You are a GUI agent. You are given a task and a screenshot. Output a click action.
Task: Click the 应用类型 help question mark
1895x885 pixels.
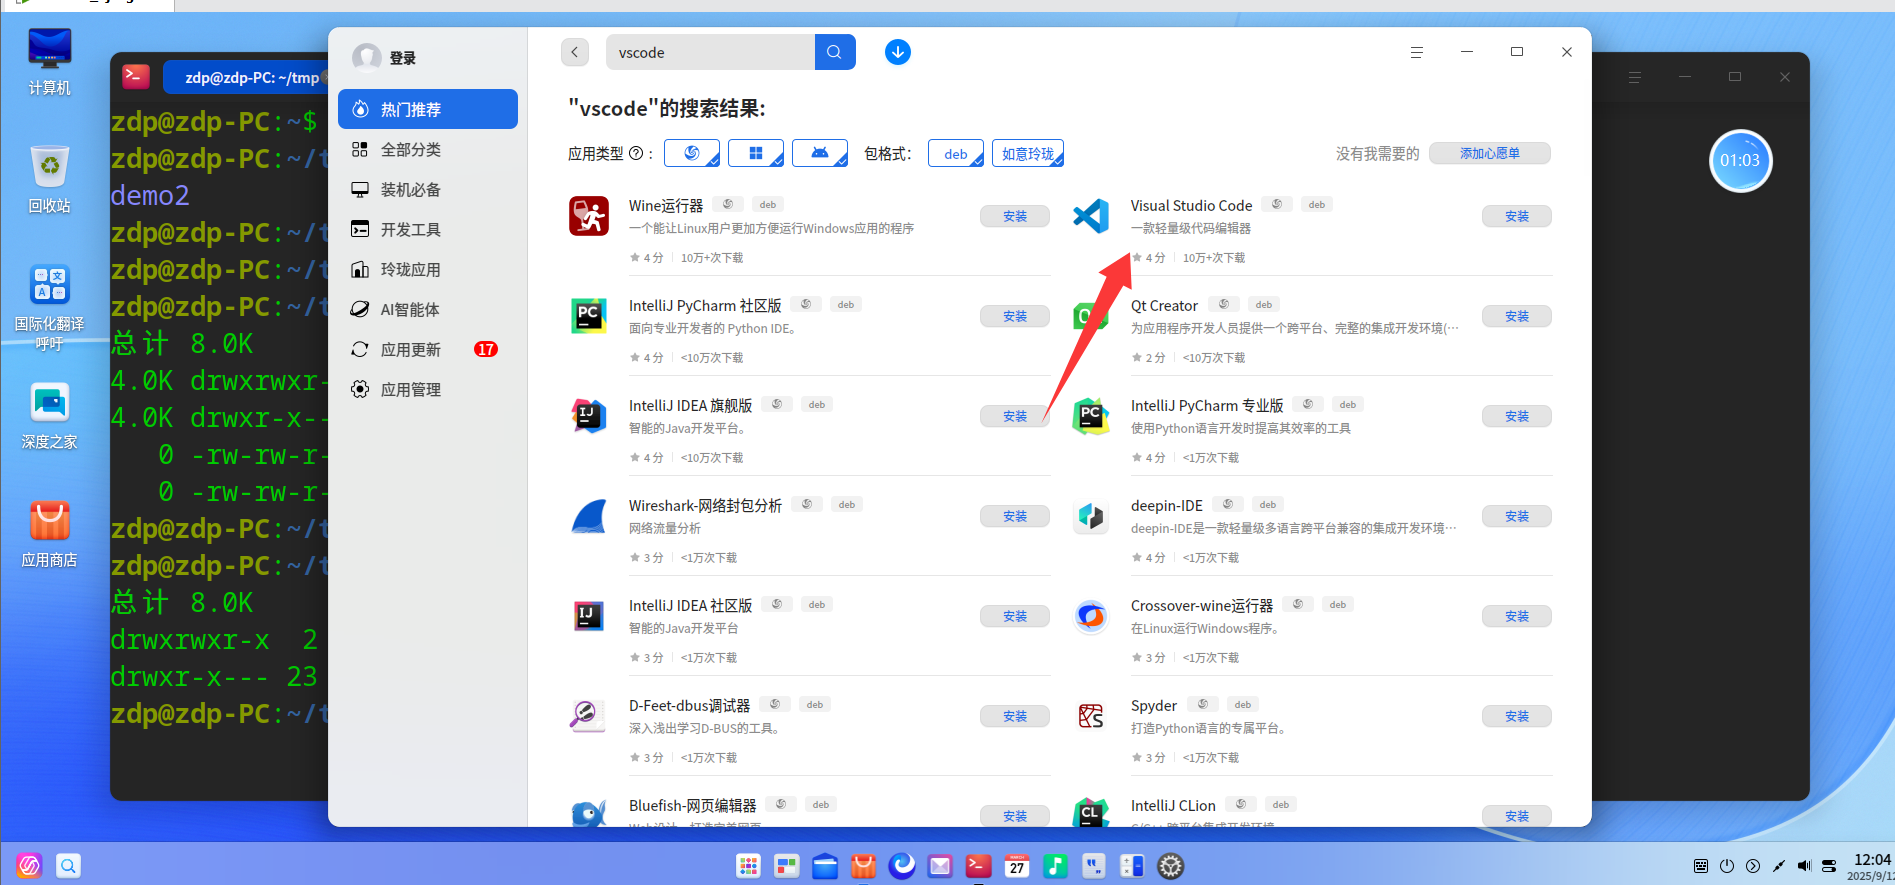pyautogui.click(x=635, y=154)
